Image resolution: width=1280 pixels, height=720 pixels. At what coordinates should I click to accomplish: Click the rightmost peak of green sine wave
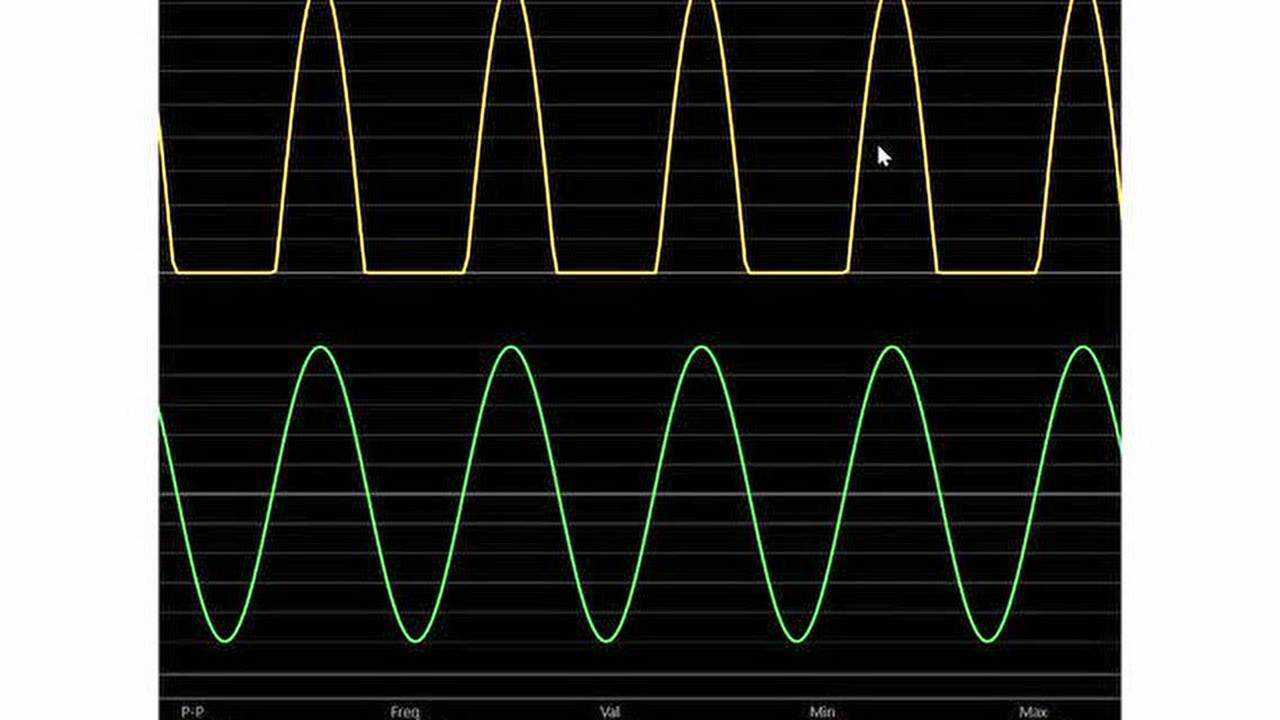click(x=1084, y=348)
